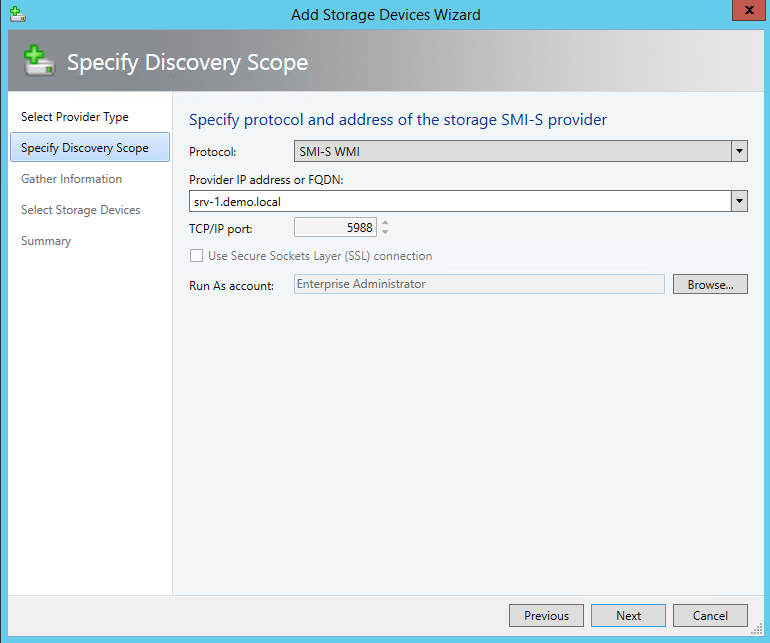Screen dimensions: 770x643
Task: Click the TCP/IP port number field
Action: tap(335, 228)
